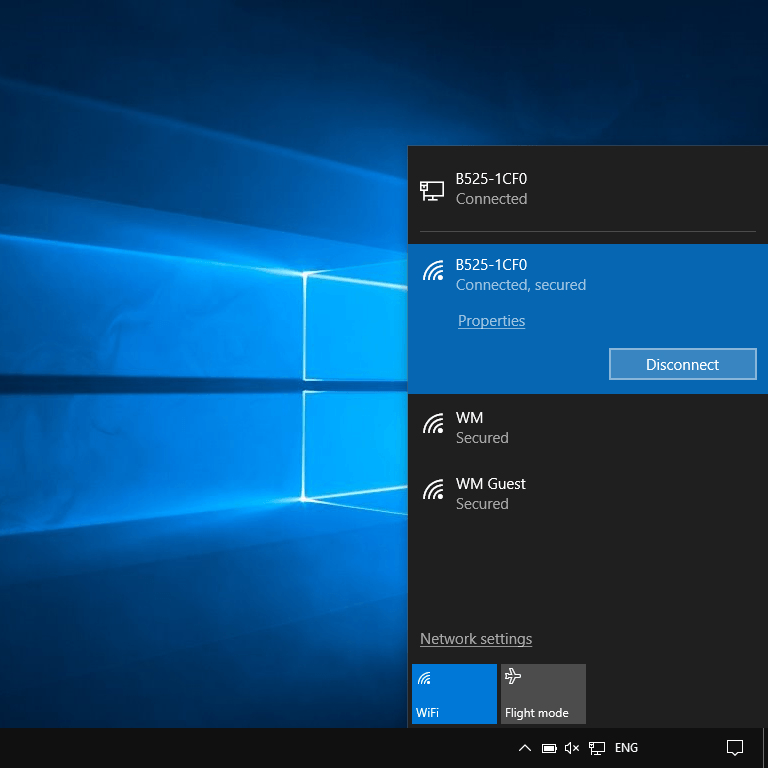Click the network icon in the system tray
768x768 pixels.
tap(597, 748)
